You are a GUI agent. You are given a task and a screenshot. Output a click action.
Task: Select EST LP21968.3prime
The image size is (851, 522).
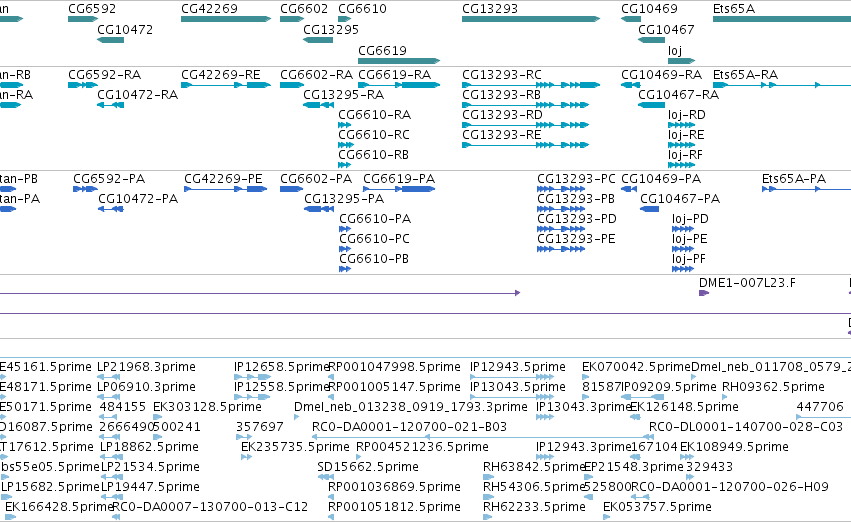coord(145,367)
